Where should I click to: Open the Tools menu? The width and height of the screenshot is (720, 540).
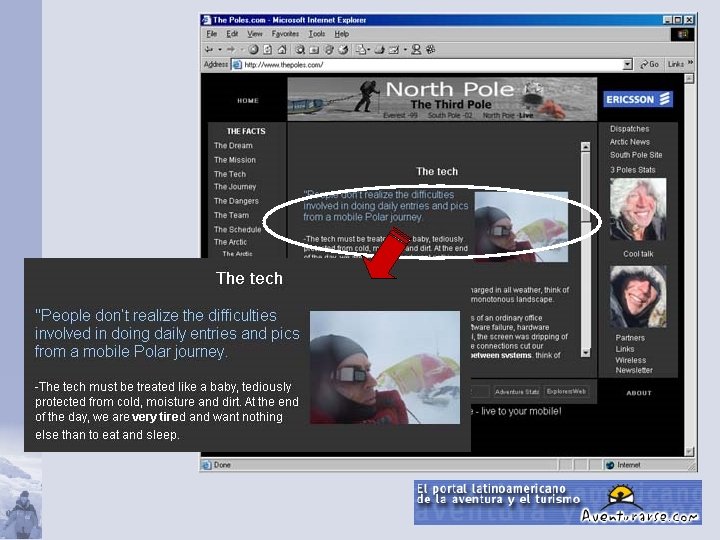click(x=316, y=34)
